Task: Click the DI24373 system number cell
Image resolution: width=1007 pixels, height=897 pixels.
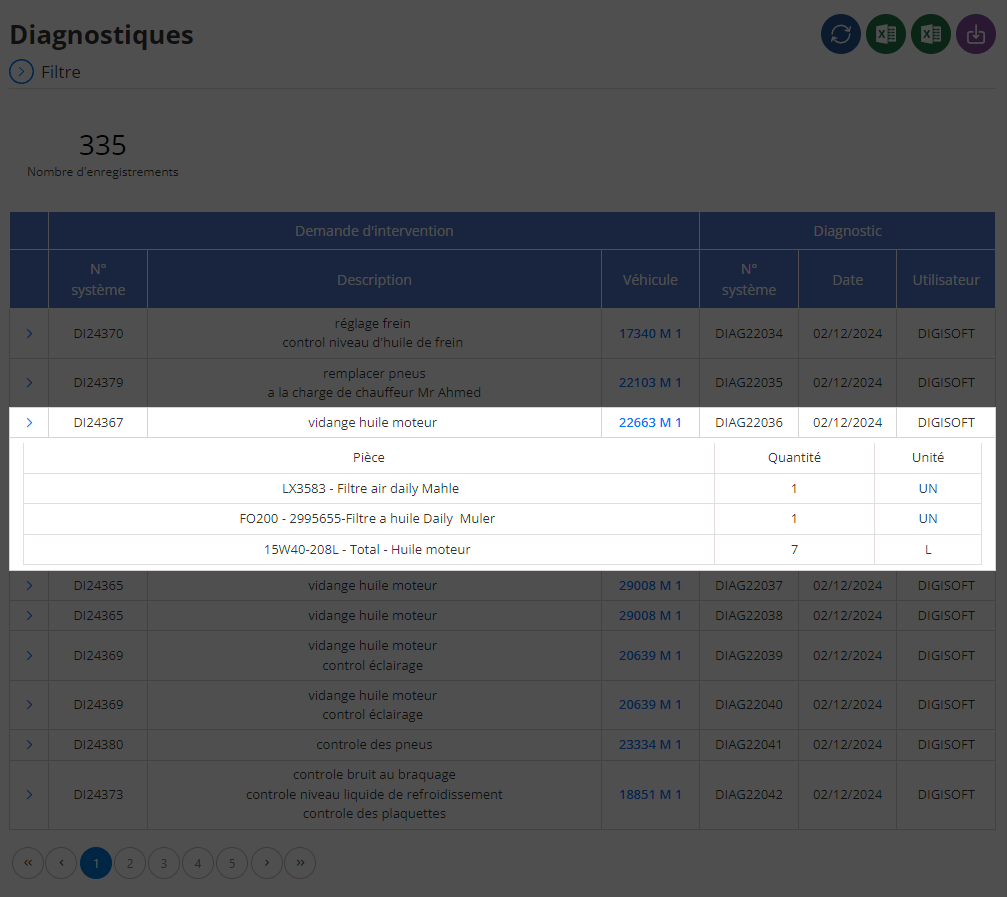Action: click(98, 794)
